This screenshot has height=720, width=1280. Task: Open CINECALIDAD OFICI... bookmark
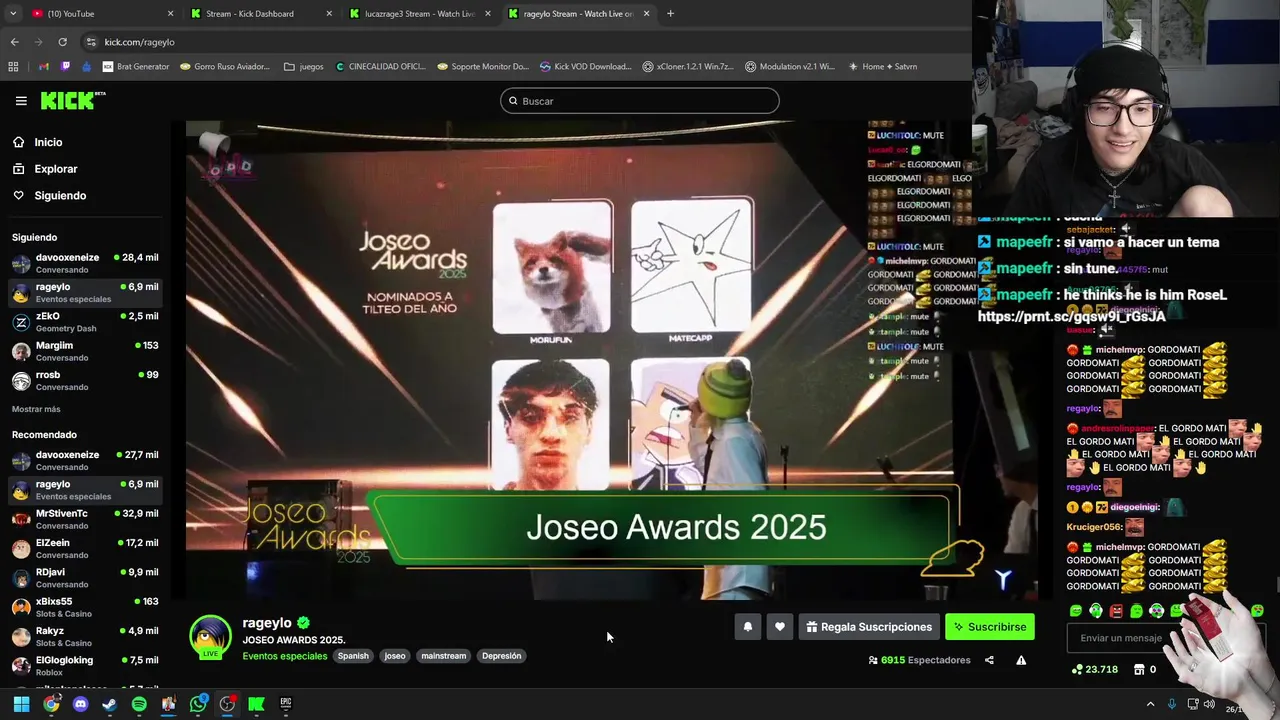pos(380,67)
